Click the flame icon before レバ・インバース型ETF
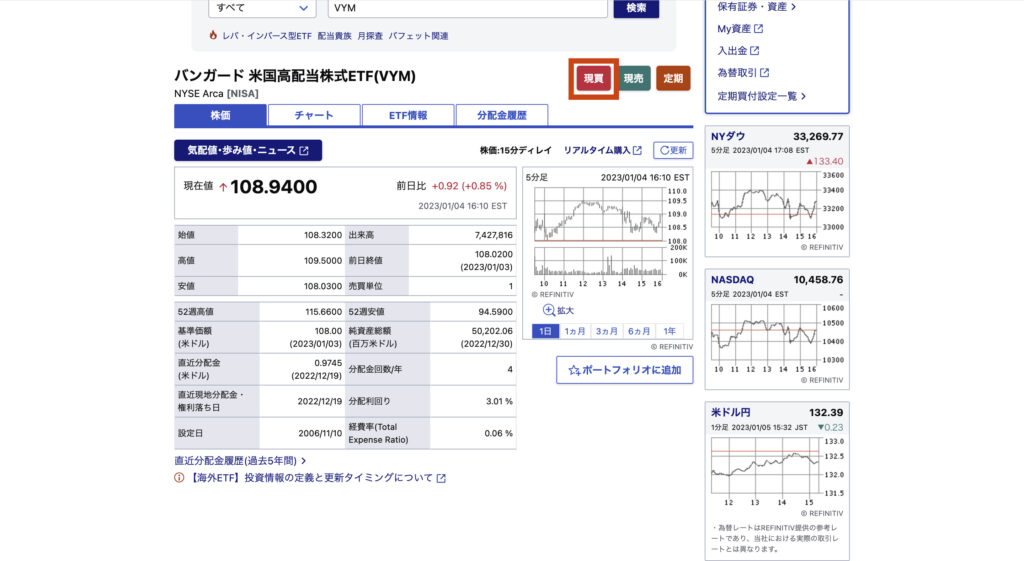 pyautogui.click(x=213, y=35)
